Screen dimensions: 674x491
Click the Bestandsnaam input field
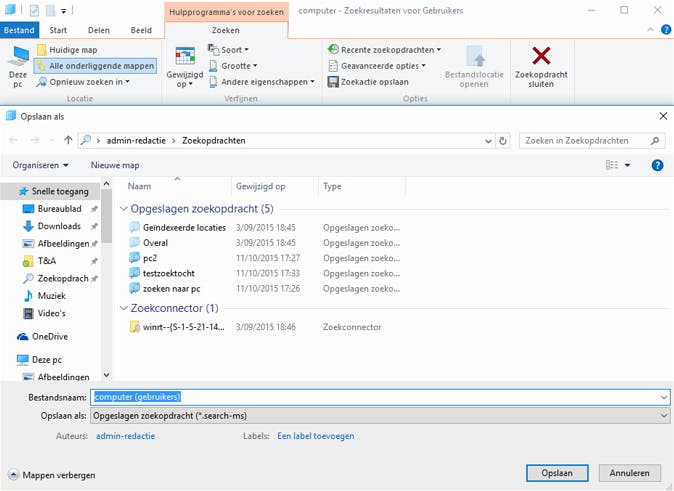[380, 397]
